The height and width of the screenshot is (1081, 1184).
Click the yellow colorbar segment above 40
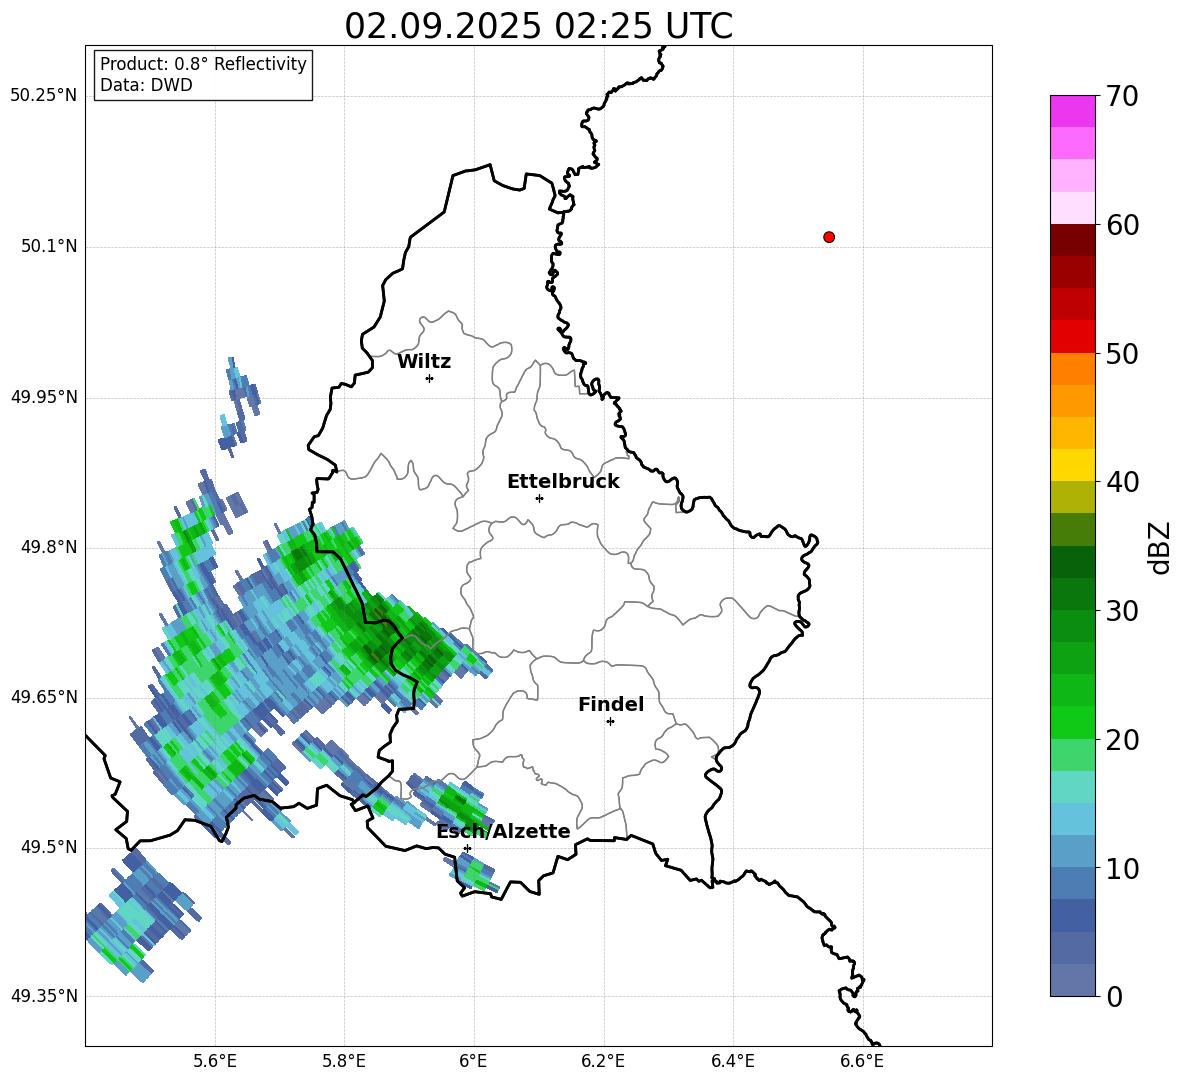point(1072,465)
